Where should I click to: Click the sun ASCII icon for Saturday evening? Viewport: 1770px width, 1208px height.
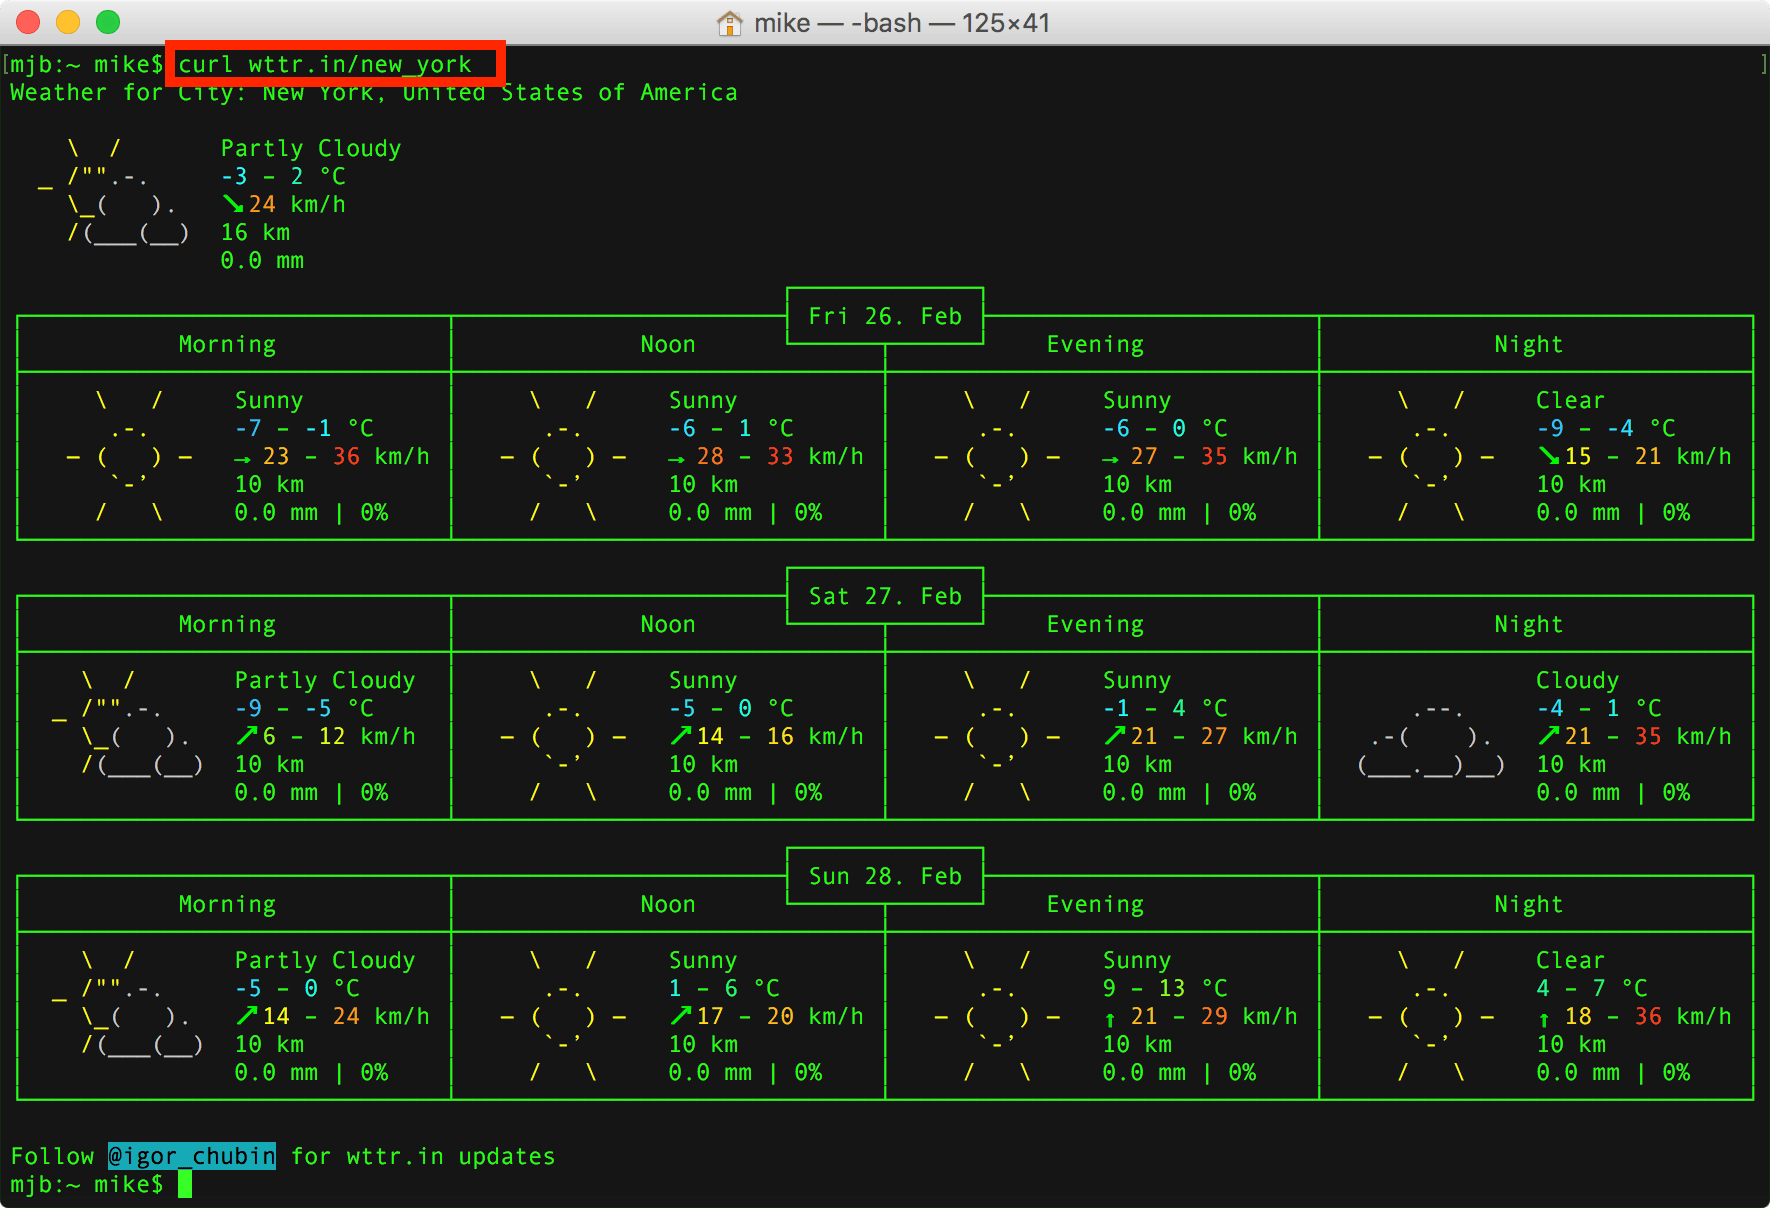(997, 737)
